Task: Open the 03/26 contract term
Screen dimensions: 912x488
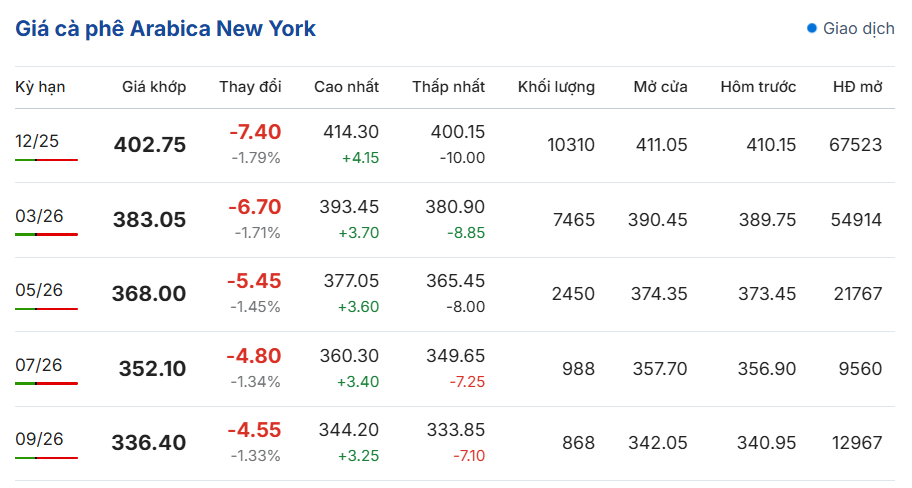Action: click(37, 216)
